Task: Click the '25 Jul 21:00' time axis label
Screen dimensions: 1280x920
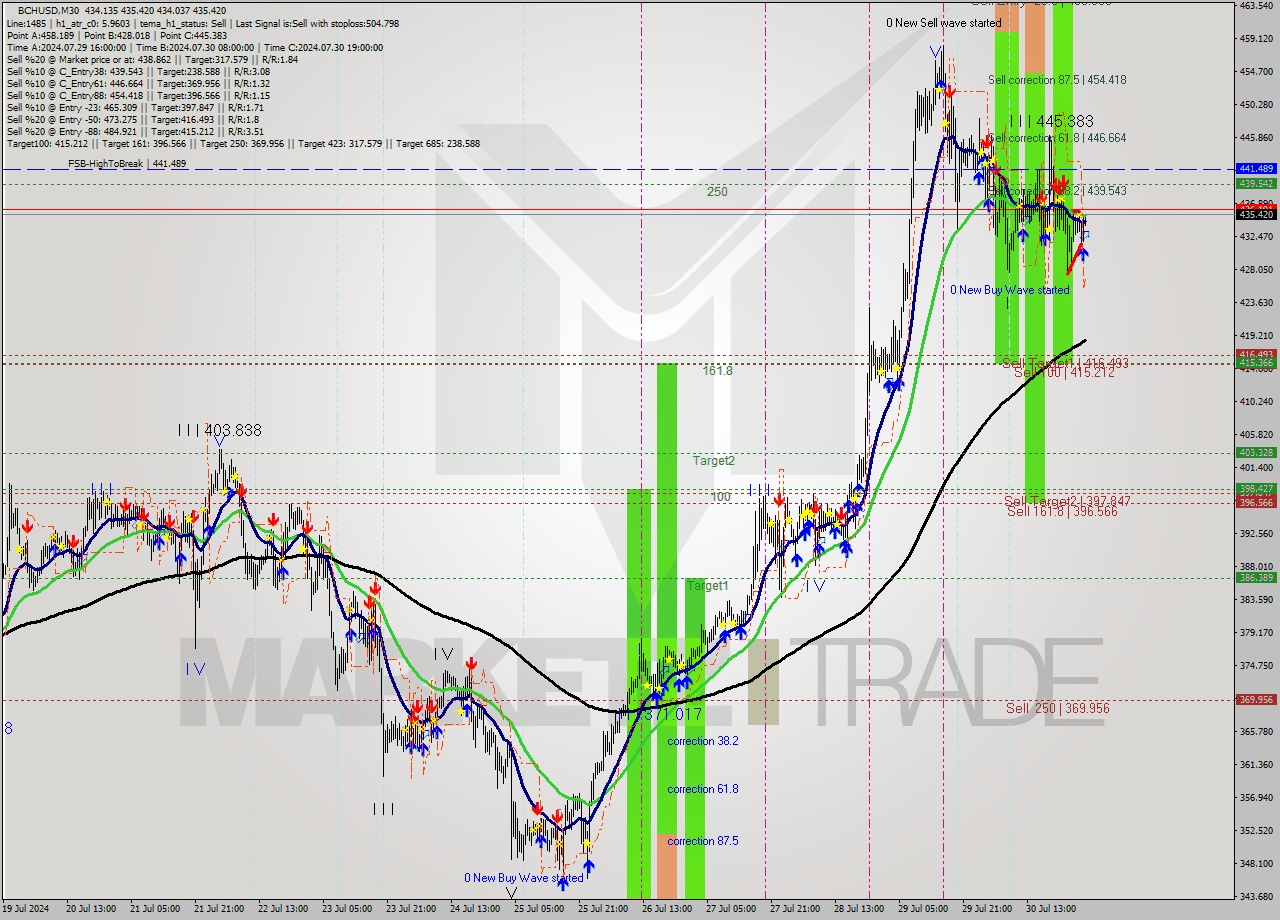Action: 603,909
